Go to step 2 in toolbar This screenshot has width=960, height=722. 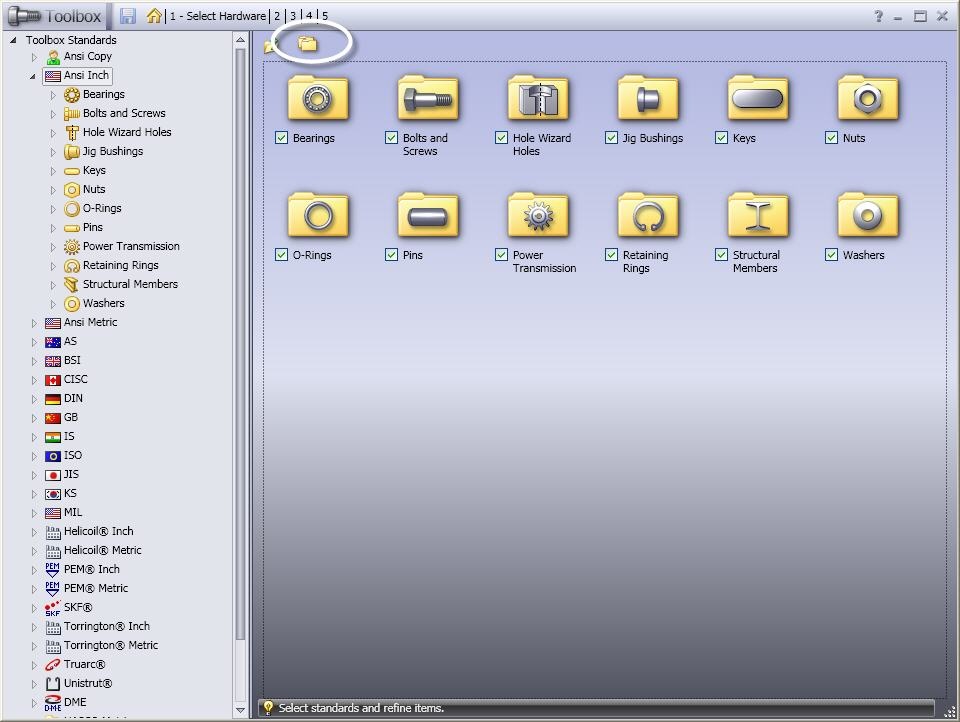pos(277,16)
